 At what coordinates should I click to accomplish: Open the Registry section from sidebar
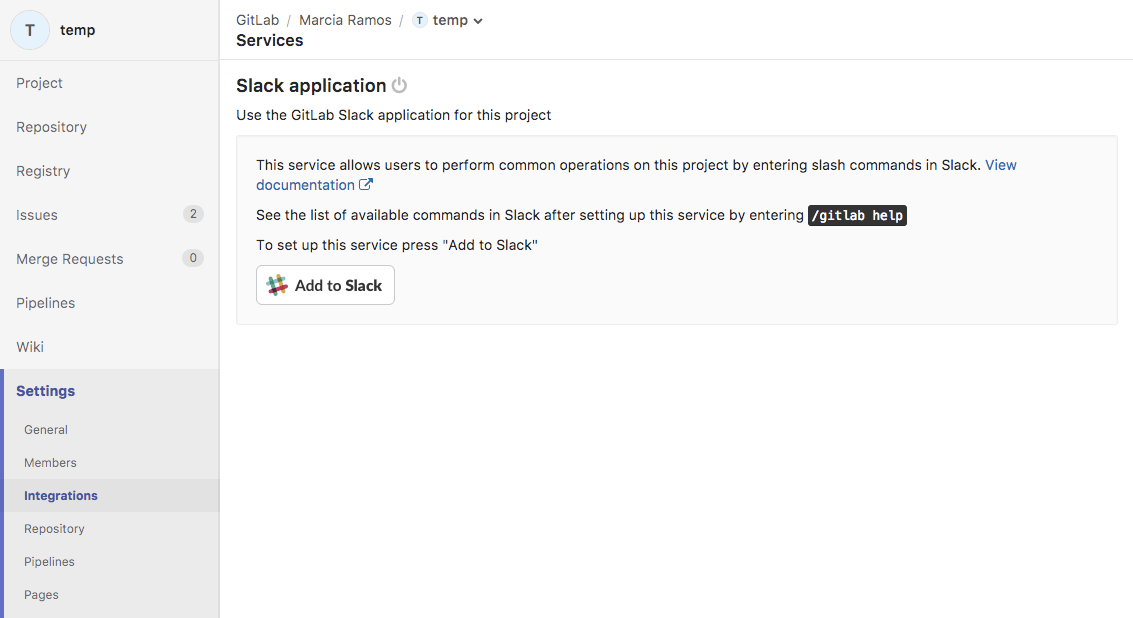[43, 170]
